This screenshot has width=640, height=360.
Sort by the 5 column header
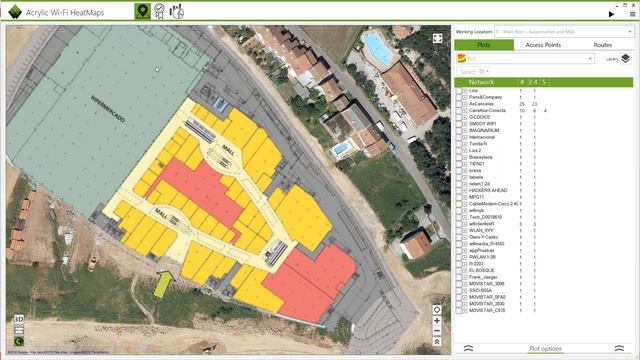tap(544, 82)
